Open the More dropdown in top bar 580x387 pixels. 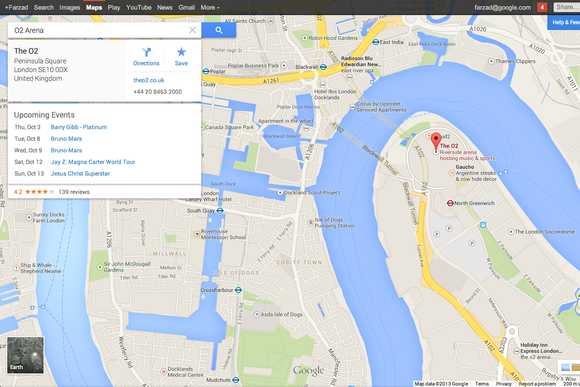(x=210, y=7)
